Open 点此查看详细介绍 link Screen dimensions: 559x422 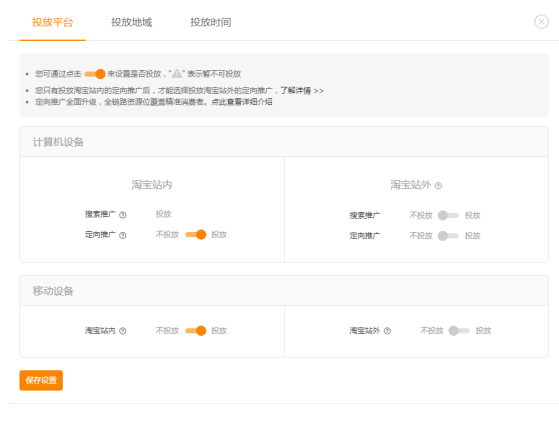click(242, 102)
